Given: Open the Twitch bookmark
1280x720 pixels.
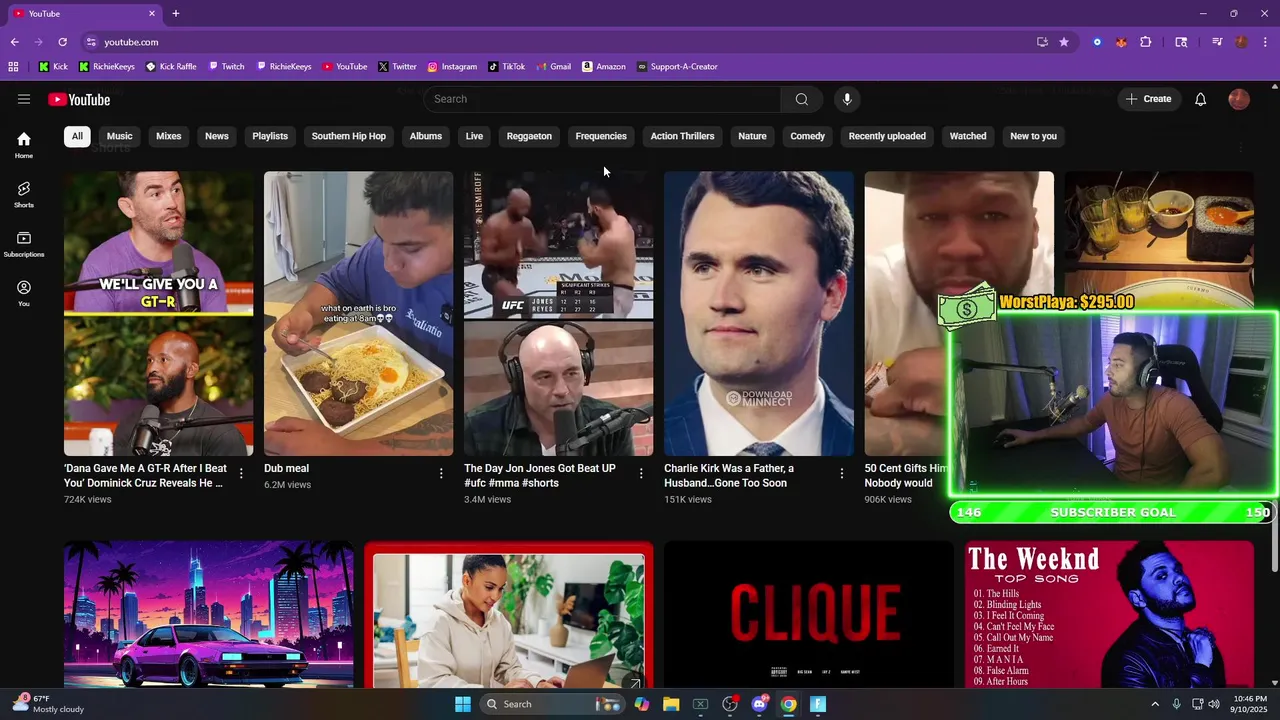Looking at the screenshot, I should (226, 67).
